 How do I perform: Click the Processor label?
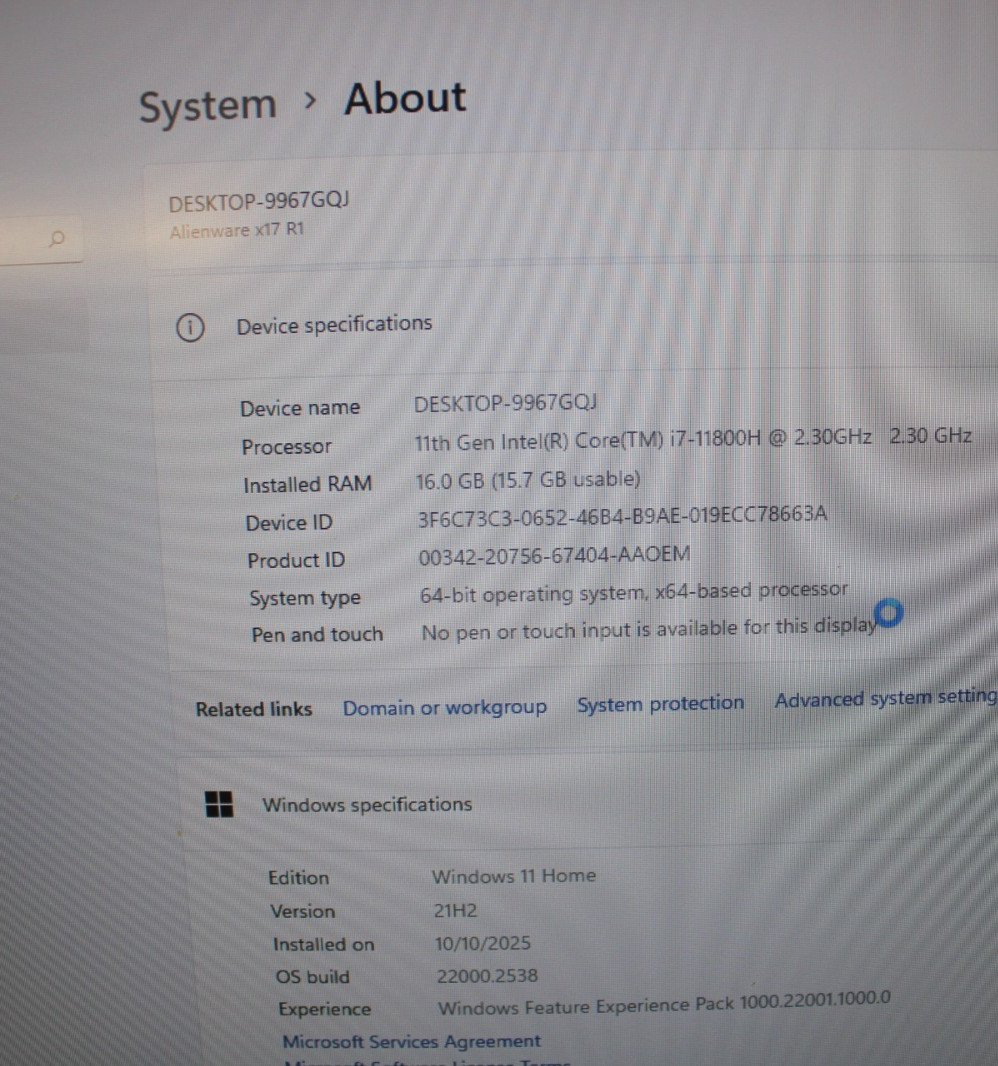pyautogui.click(x=286, y=447)
